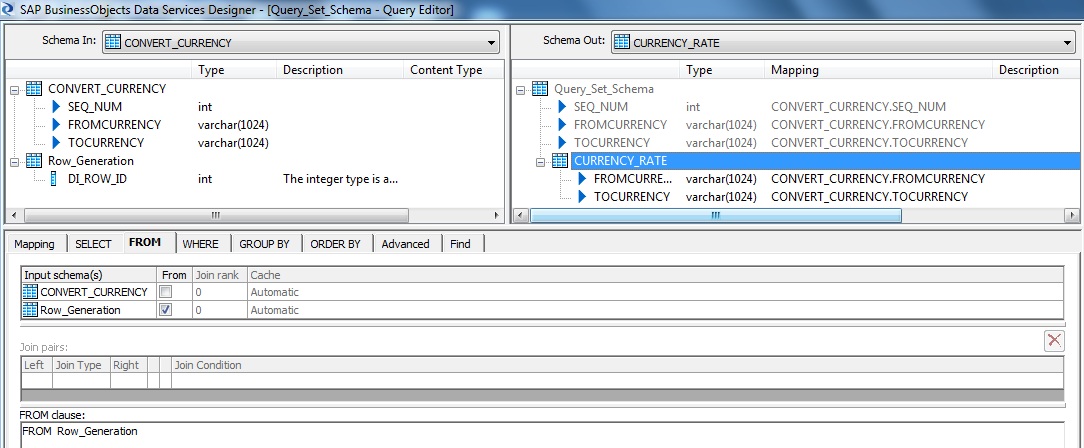Click the red X delete join pair button
1084x448 pixels.
(x=1054, y=339)
